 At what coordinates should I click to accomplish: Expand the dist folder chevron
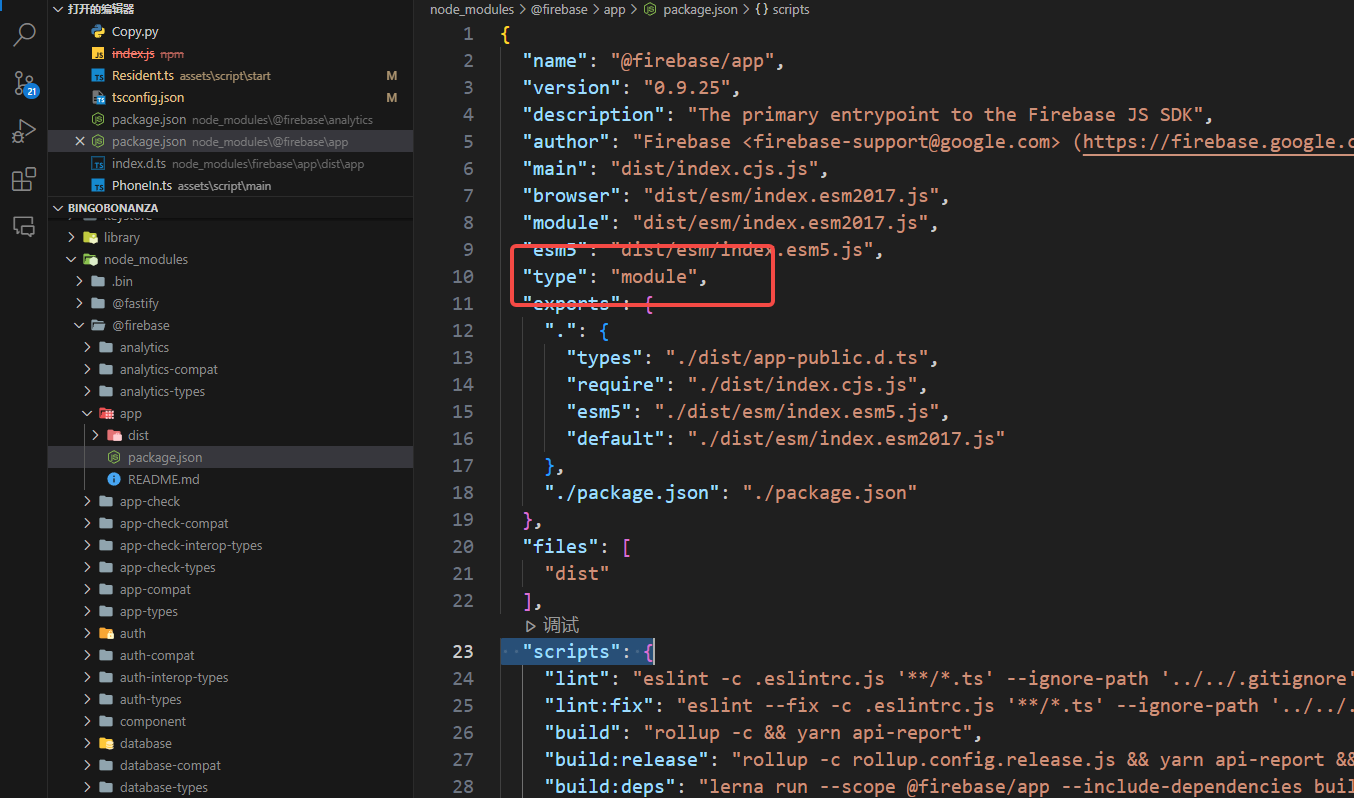coord(96,436)
